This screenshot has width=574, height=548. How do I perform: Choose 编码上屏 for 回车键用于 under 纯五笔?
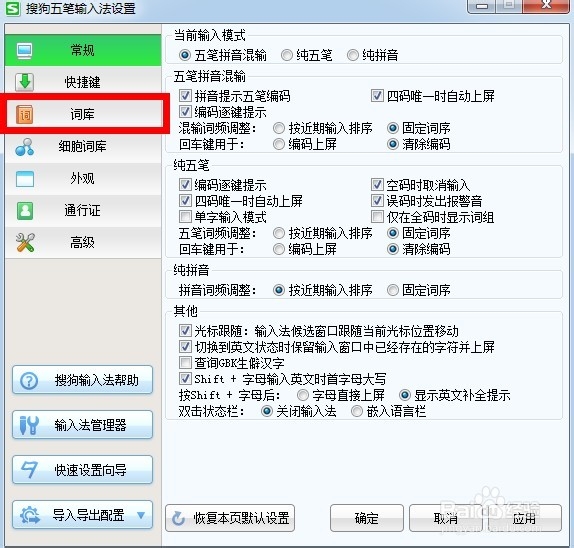pyautogui.click(x=279, y=249)
